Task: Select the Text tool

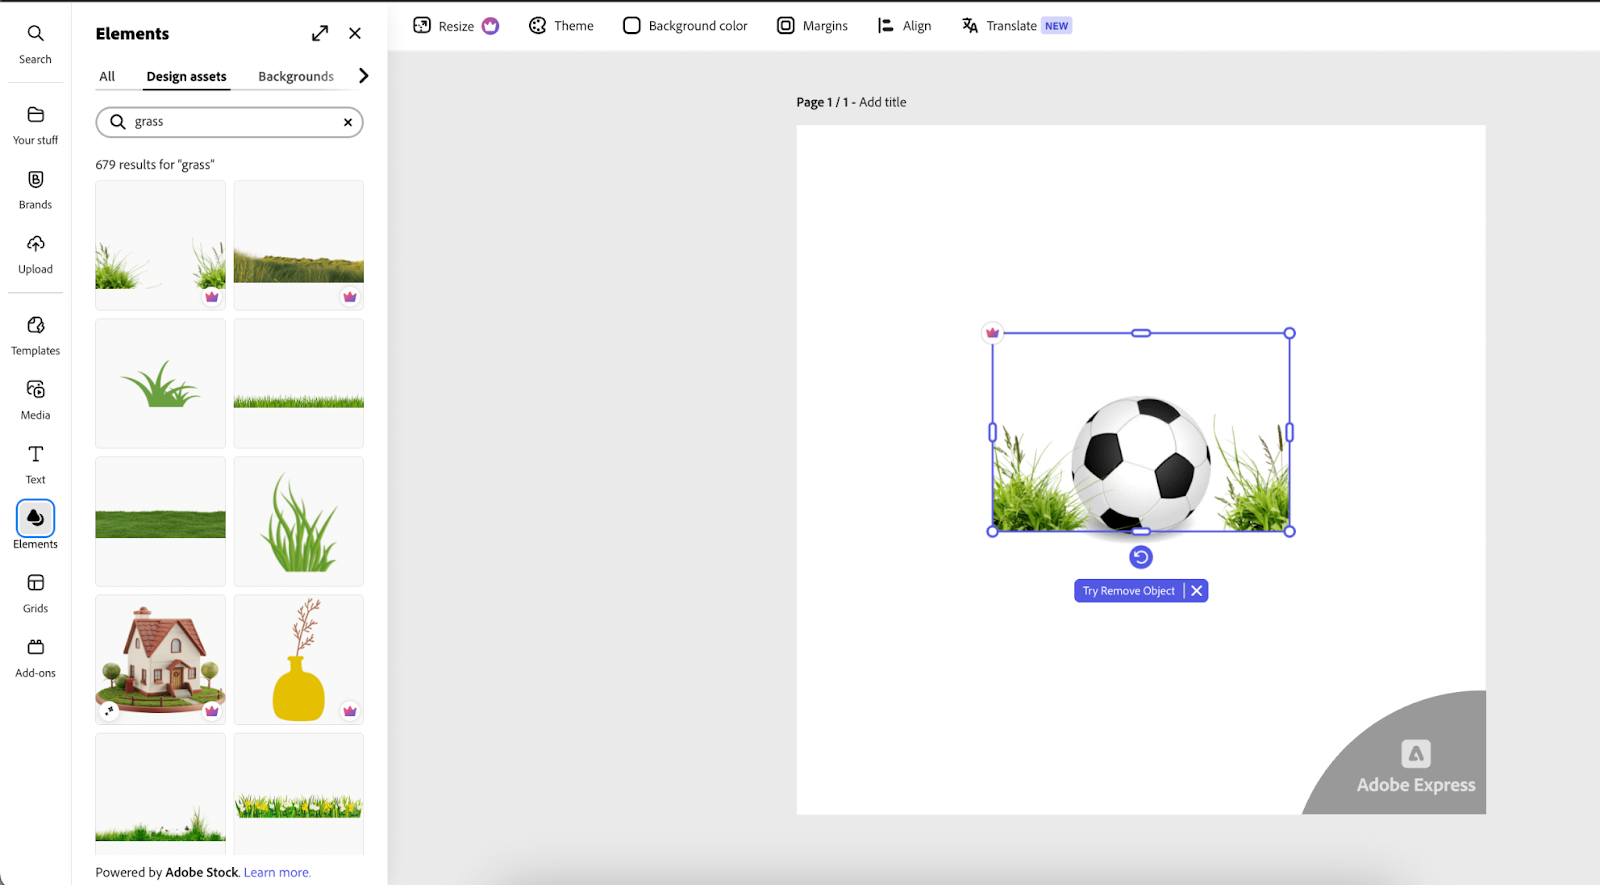Action: click(x=35, y=465)
